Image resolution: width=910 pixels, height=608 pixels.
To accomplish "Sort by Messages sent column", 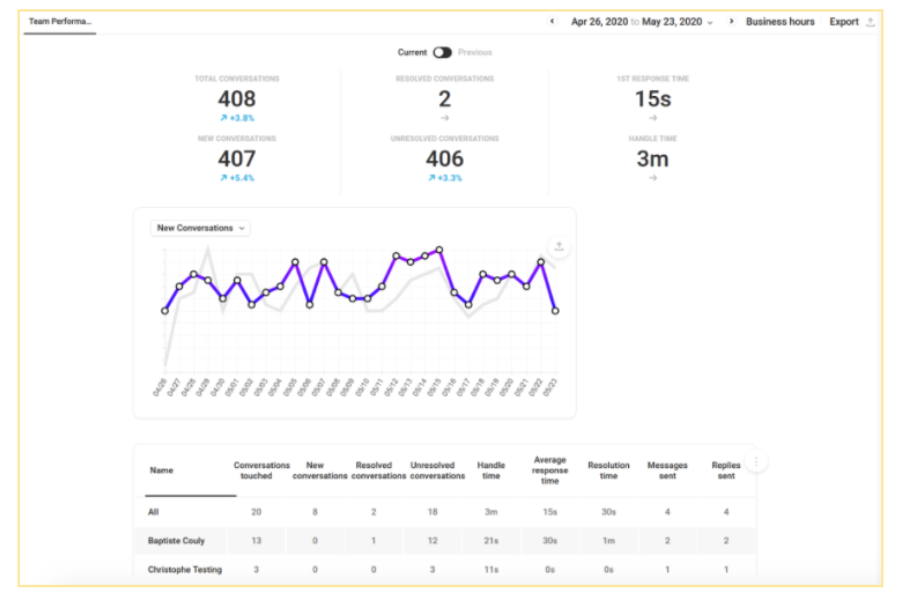I will (667, 470).
